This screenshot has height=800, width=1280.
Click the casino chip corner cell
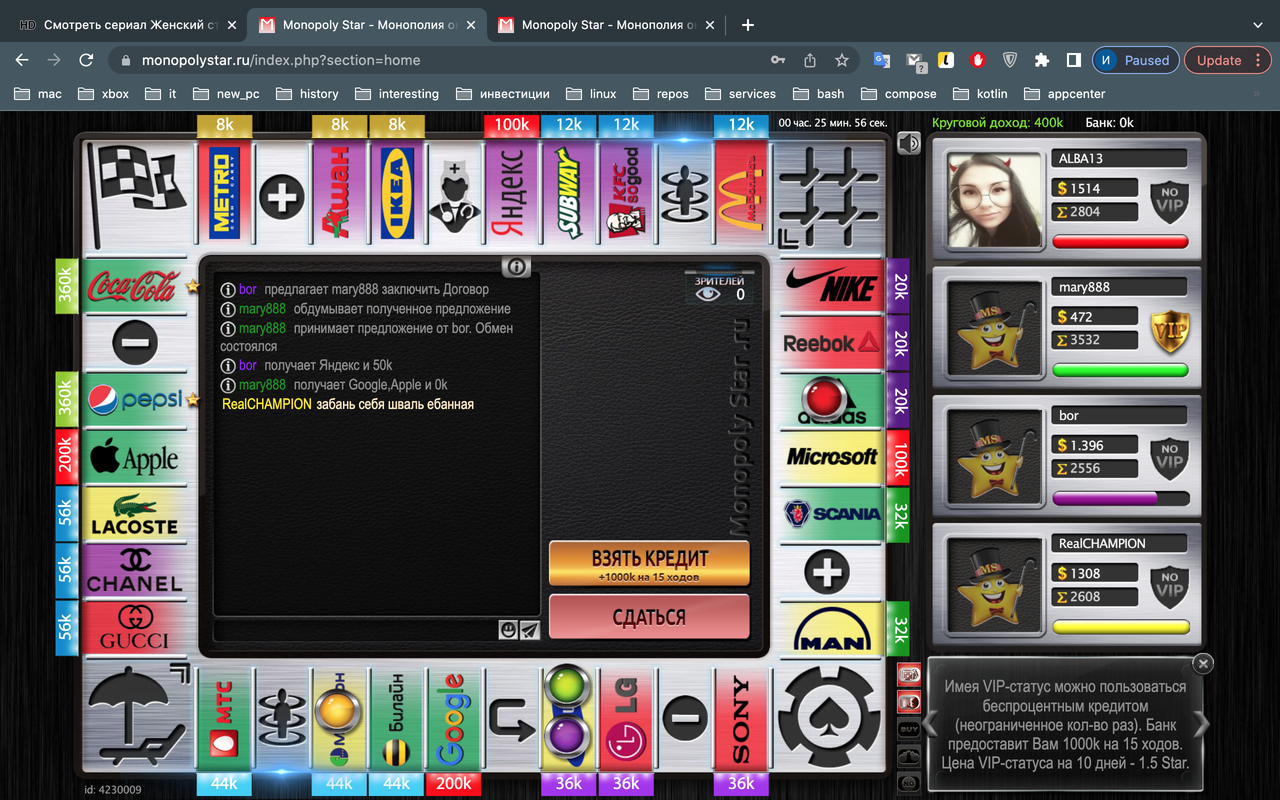point(831,719)
